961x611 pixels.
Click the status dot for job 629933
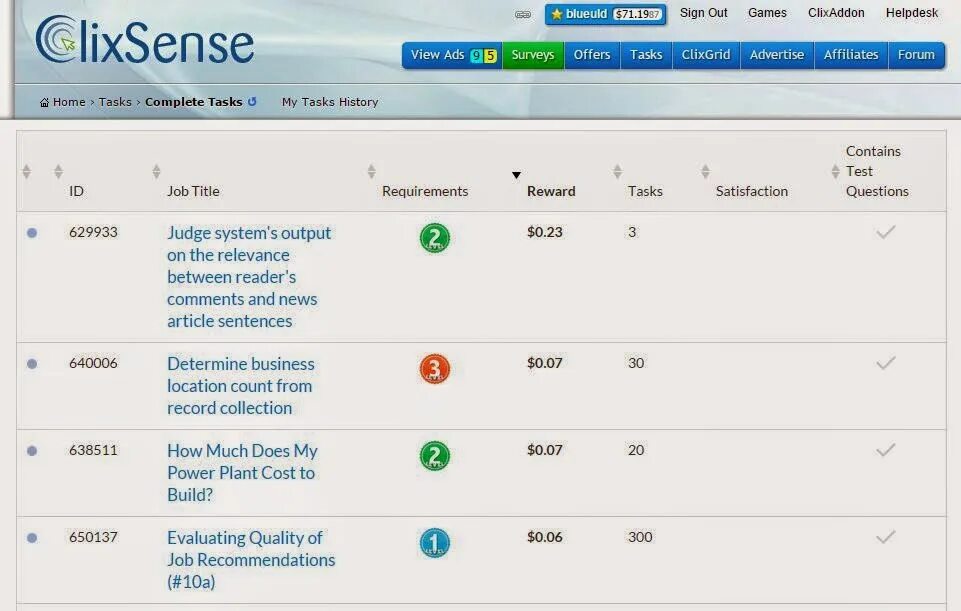click(x=32, y=233)
